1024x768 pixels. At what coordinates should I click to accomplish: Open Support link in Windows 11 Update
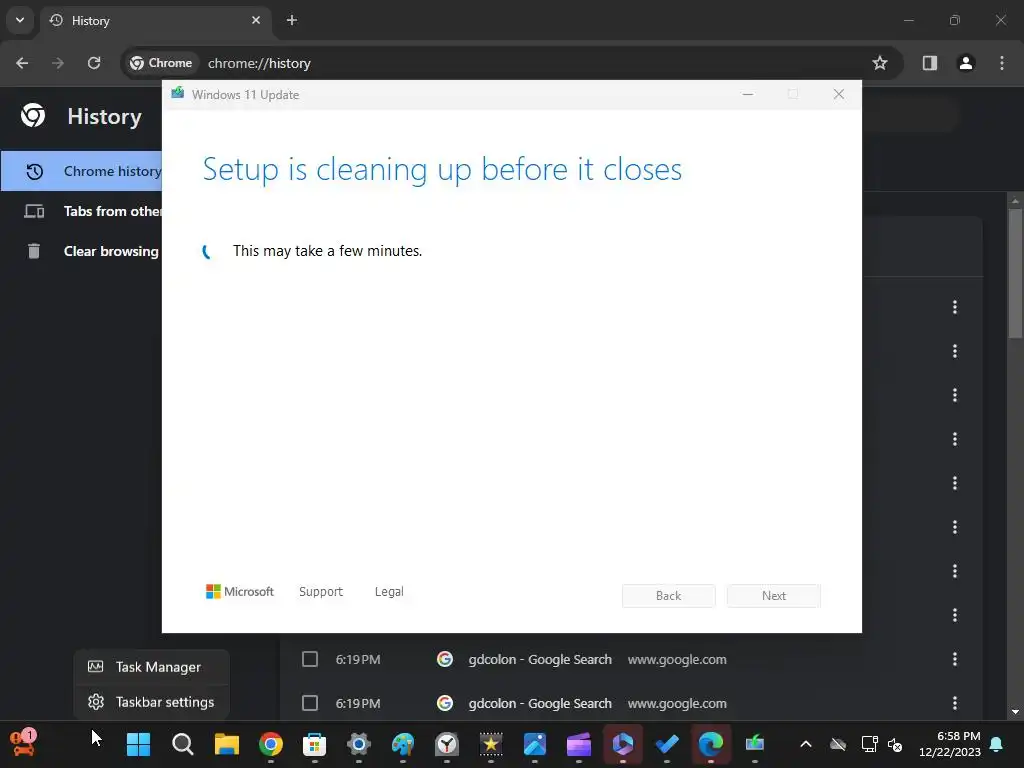[321, 592]
